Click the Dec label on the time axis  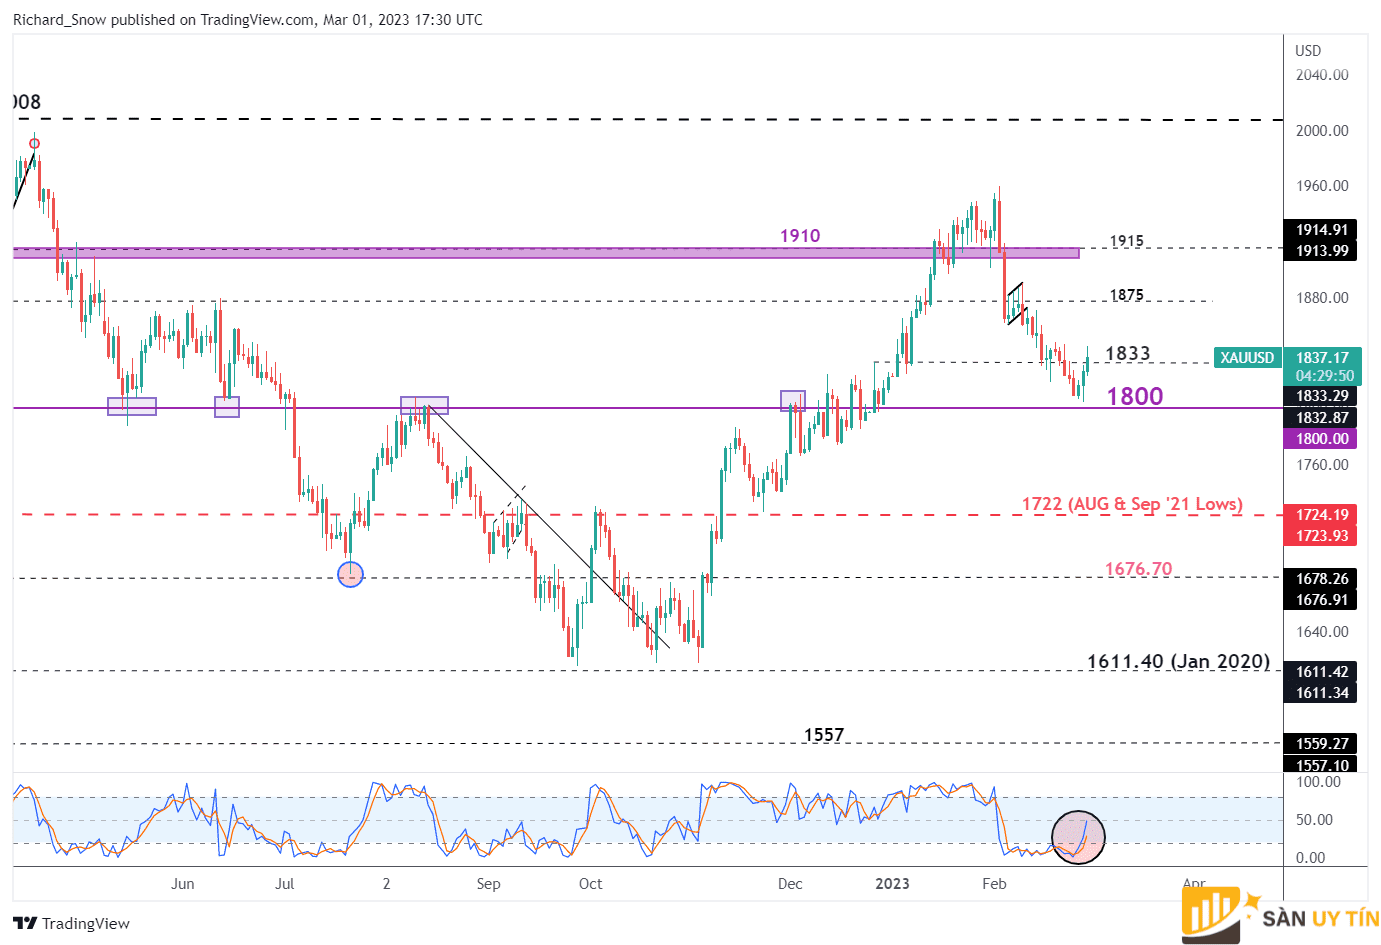pyautogui.click(x=790, y=884)
